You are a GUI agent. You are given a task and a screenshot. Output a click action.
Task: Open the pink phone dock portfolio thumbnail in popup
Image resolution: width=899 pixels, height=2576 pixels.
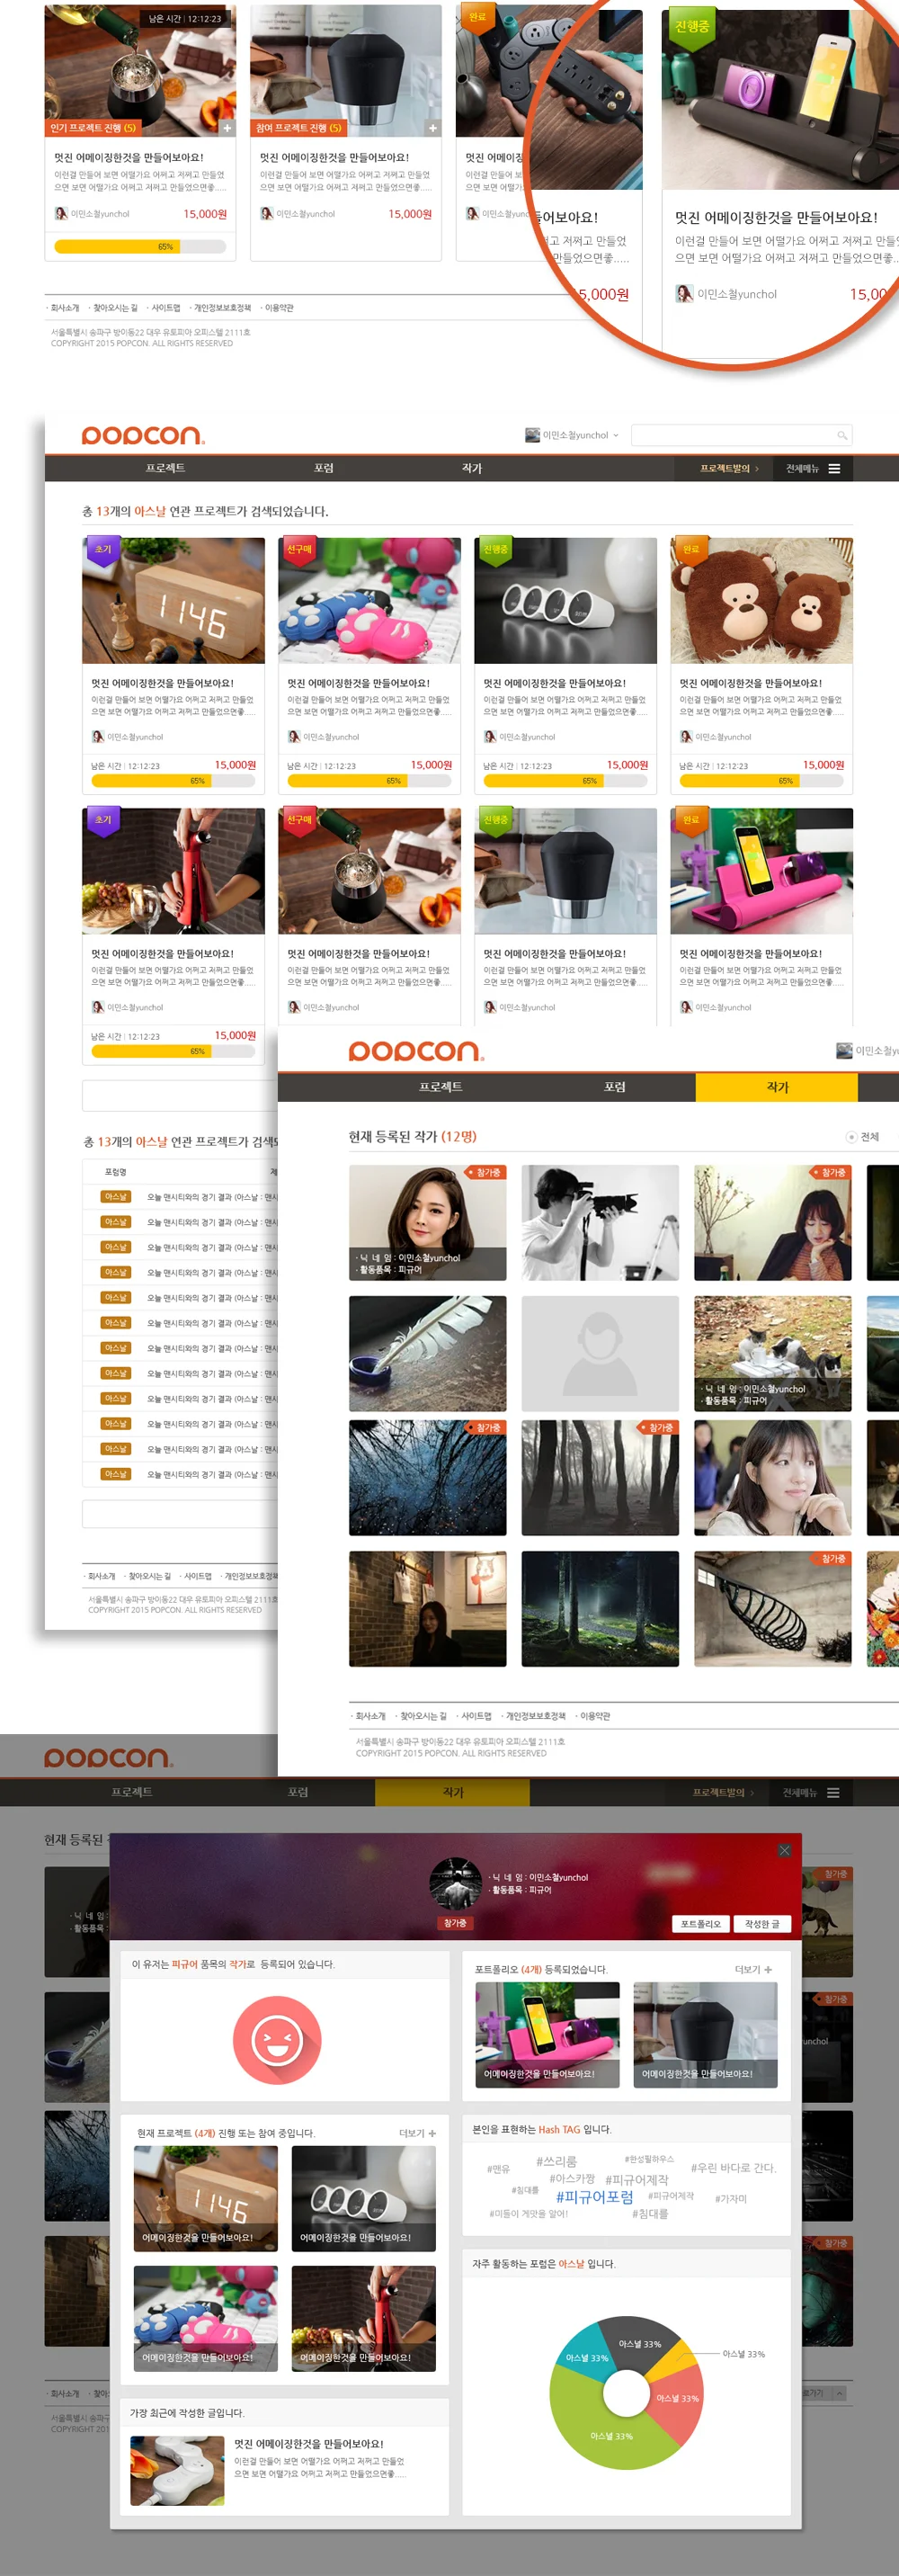coord(547,2035)
